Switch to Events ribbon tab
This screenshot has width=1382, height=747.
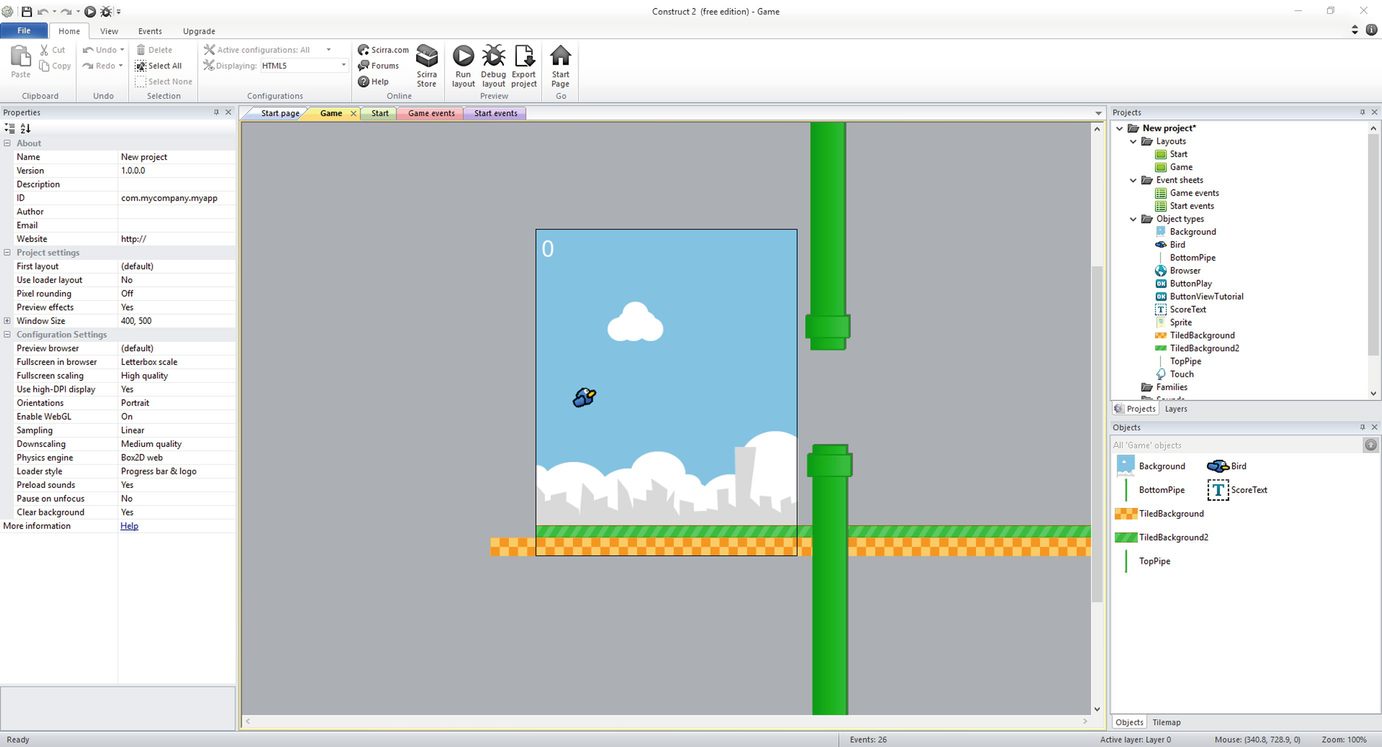point(150,31)
